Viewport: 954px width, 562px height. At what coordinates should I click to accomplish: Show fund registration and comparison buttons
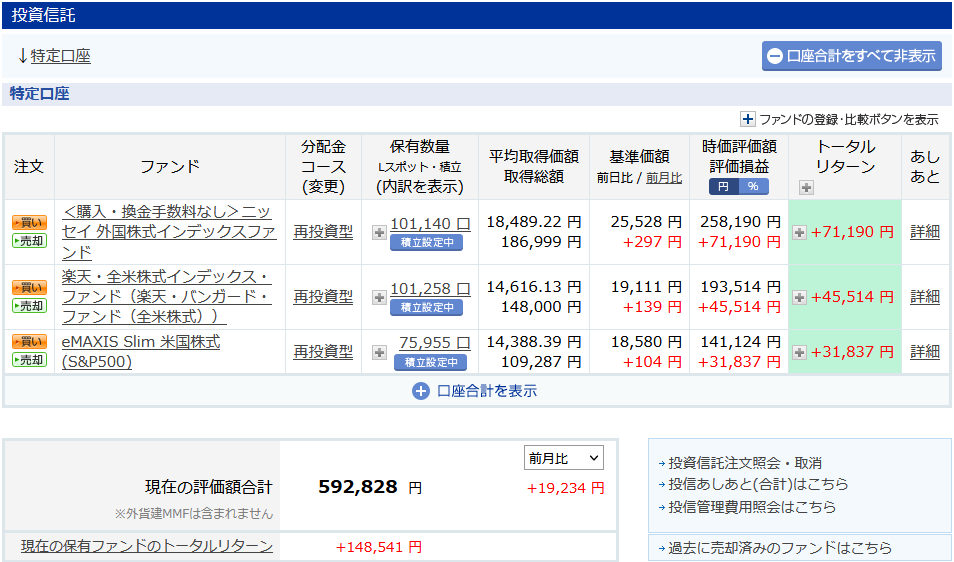[840, 119]
